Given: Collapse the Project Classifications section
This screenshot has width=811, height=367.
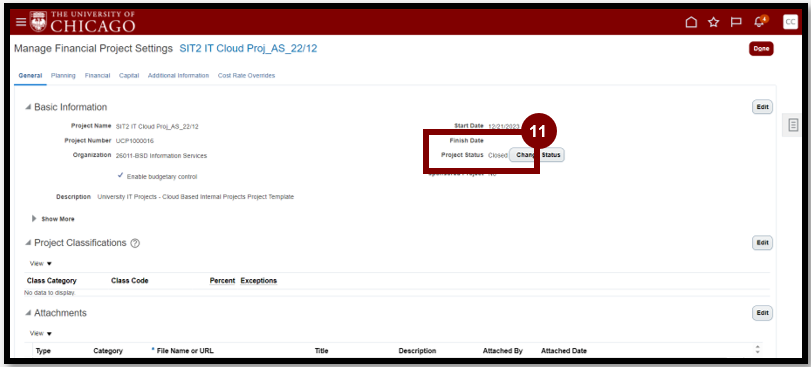Looking at the screenshot, I should coord(28,243).
